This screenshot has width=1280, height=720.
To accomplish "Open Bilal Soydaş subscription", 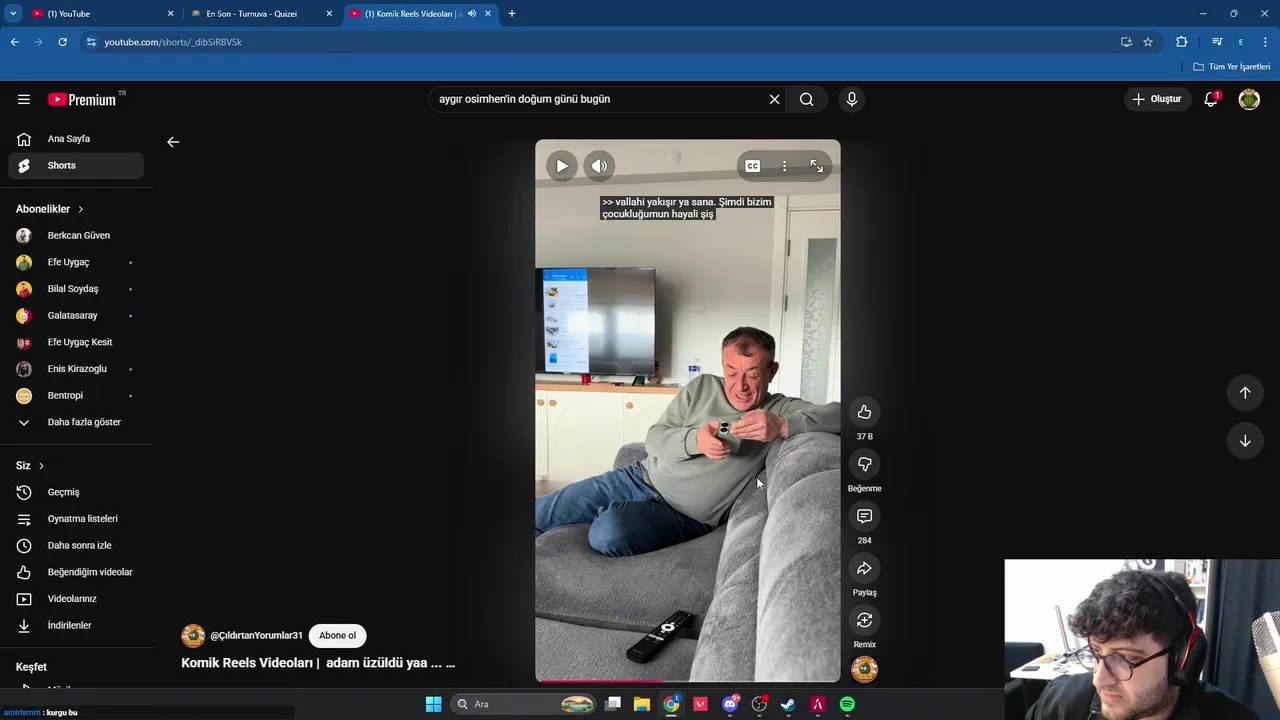I will (76, 289).
